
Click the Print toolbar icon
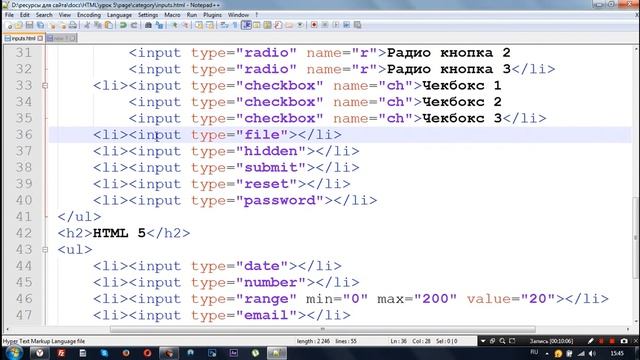(x=73, y=25)
